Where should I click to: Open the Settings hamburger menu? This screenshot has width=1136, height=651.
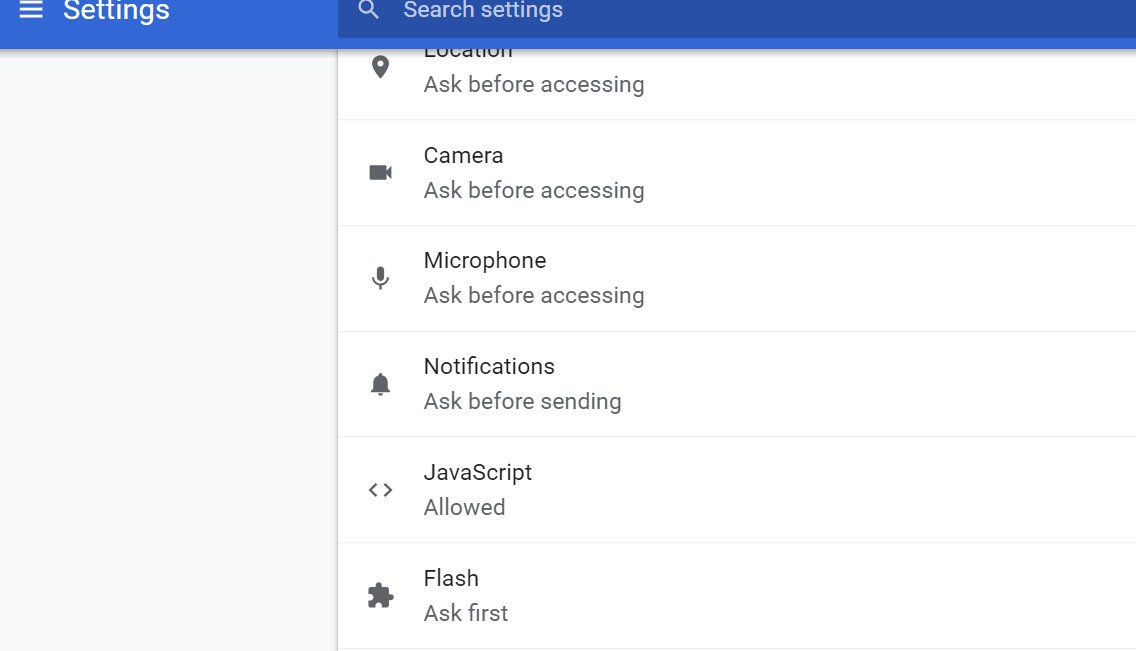[31, 11]
